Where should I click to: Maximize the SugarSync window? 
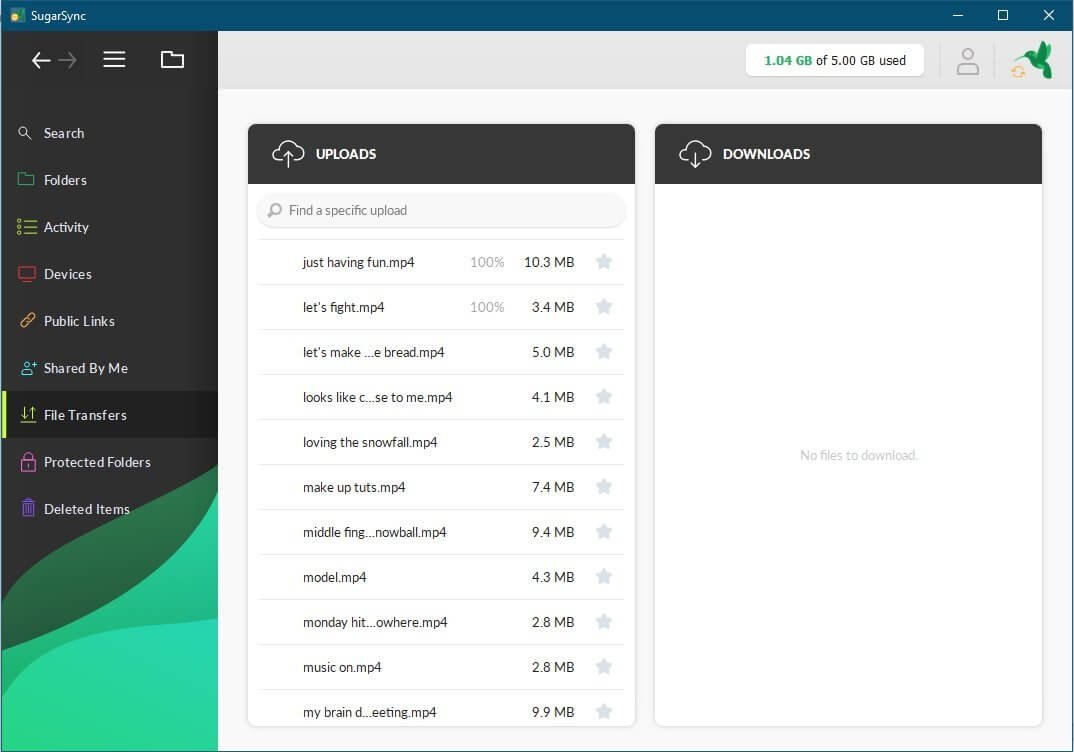click(x=1003, y=15)
